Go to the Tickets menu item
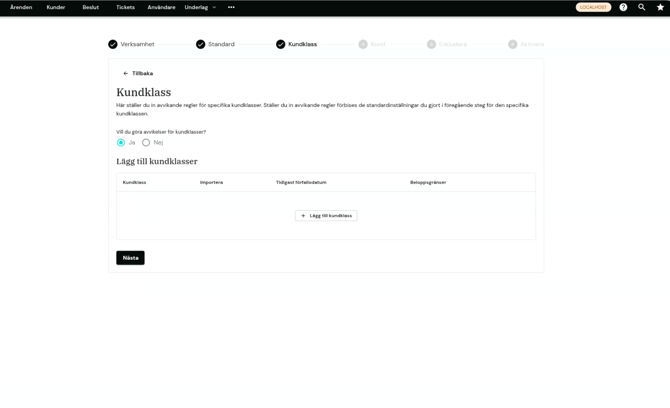The height and width of the screenshot is (408, 670). tap(125, 7)
